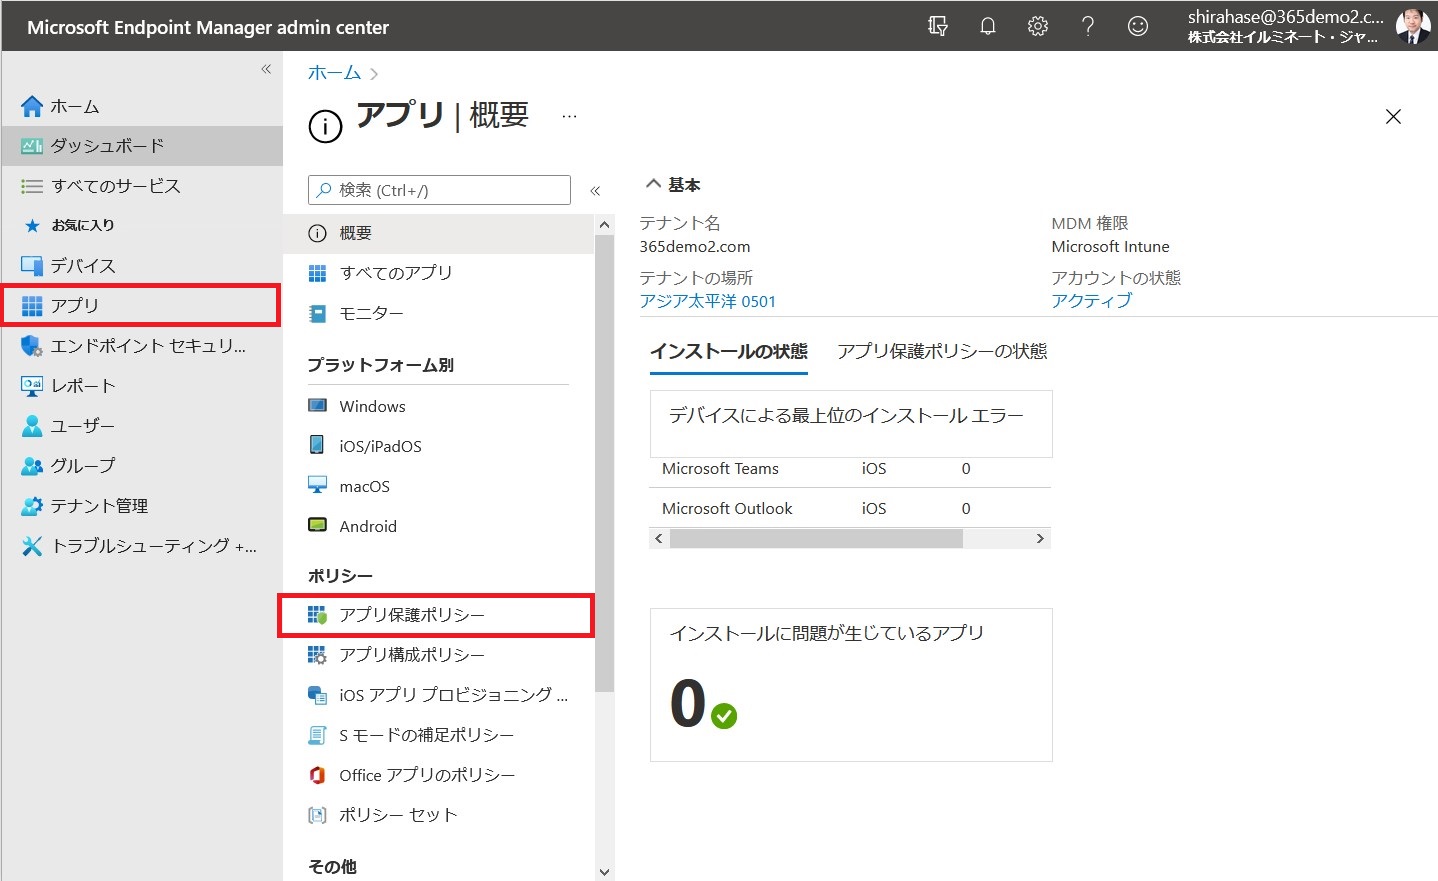Click the Microsoft Endpoint Manager admin center title

[208, 28]
